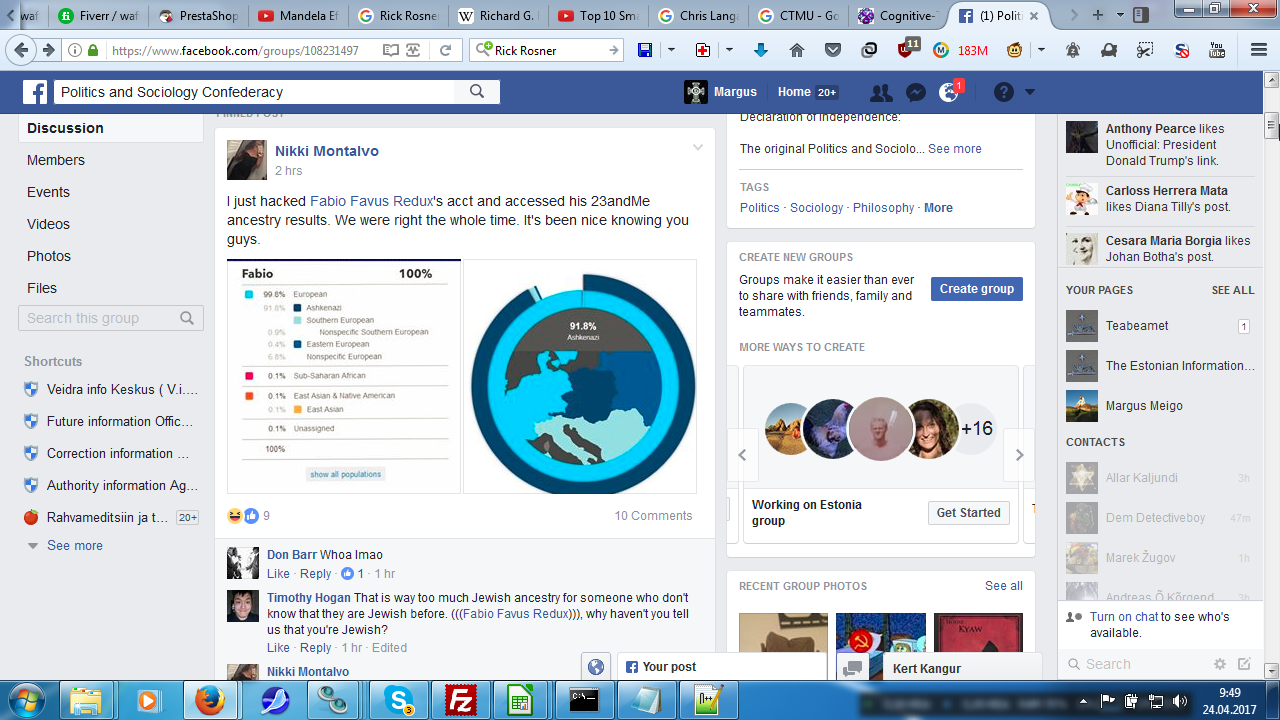Open the Members section
Image resolution: width=1280 pixels, height=720 pixels.
coord(56,160)
